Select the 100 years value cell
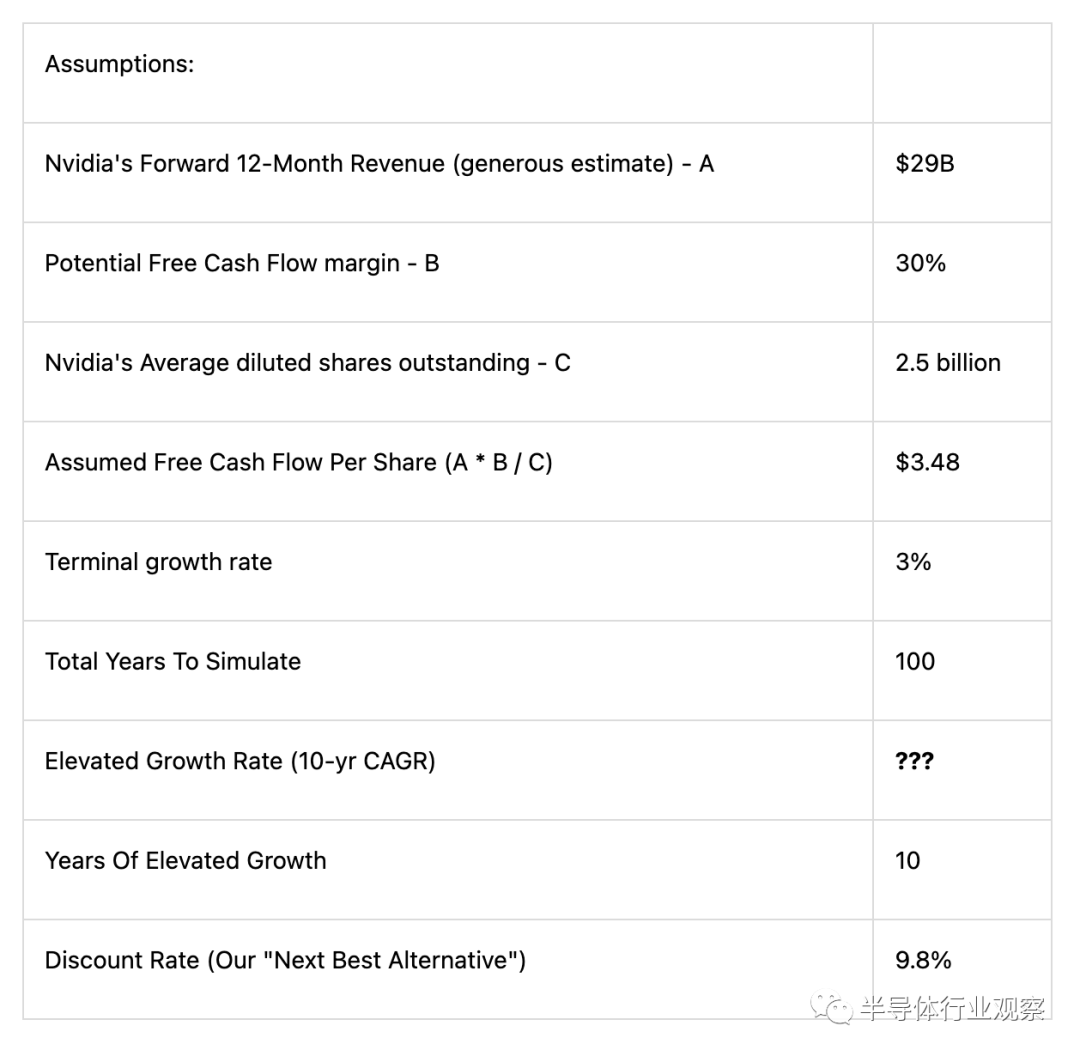Image resolution: width=1080 pixels, height=1056 pixels. 915,661
